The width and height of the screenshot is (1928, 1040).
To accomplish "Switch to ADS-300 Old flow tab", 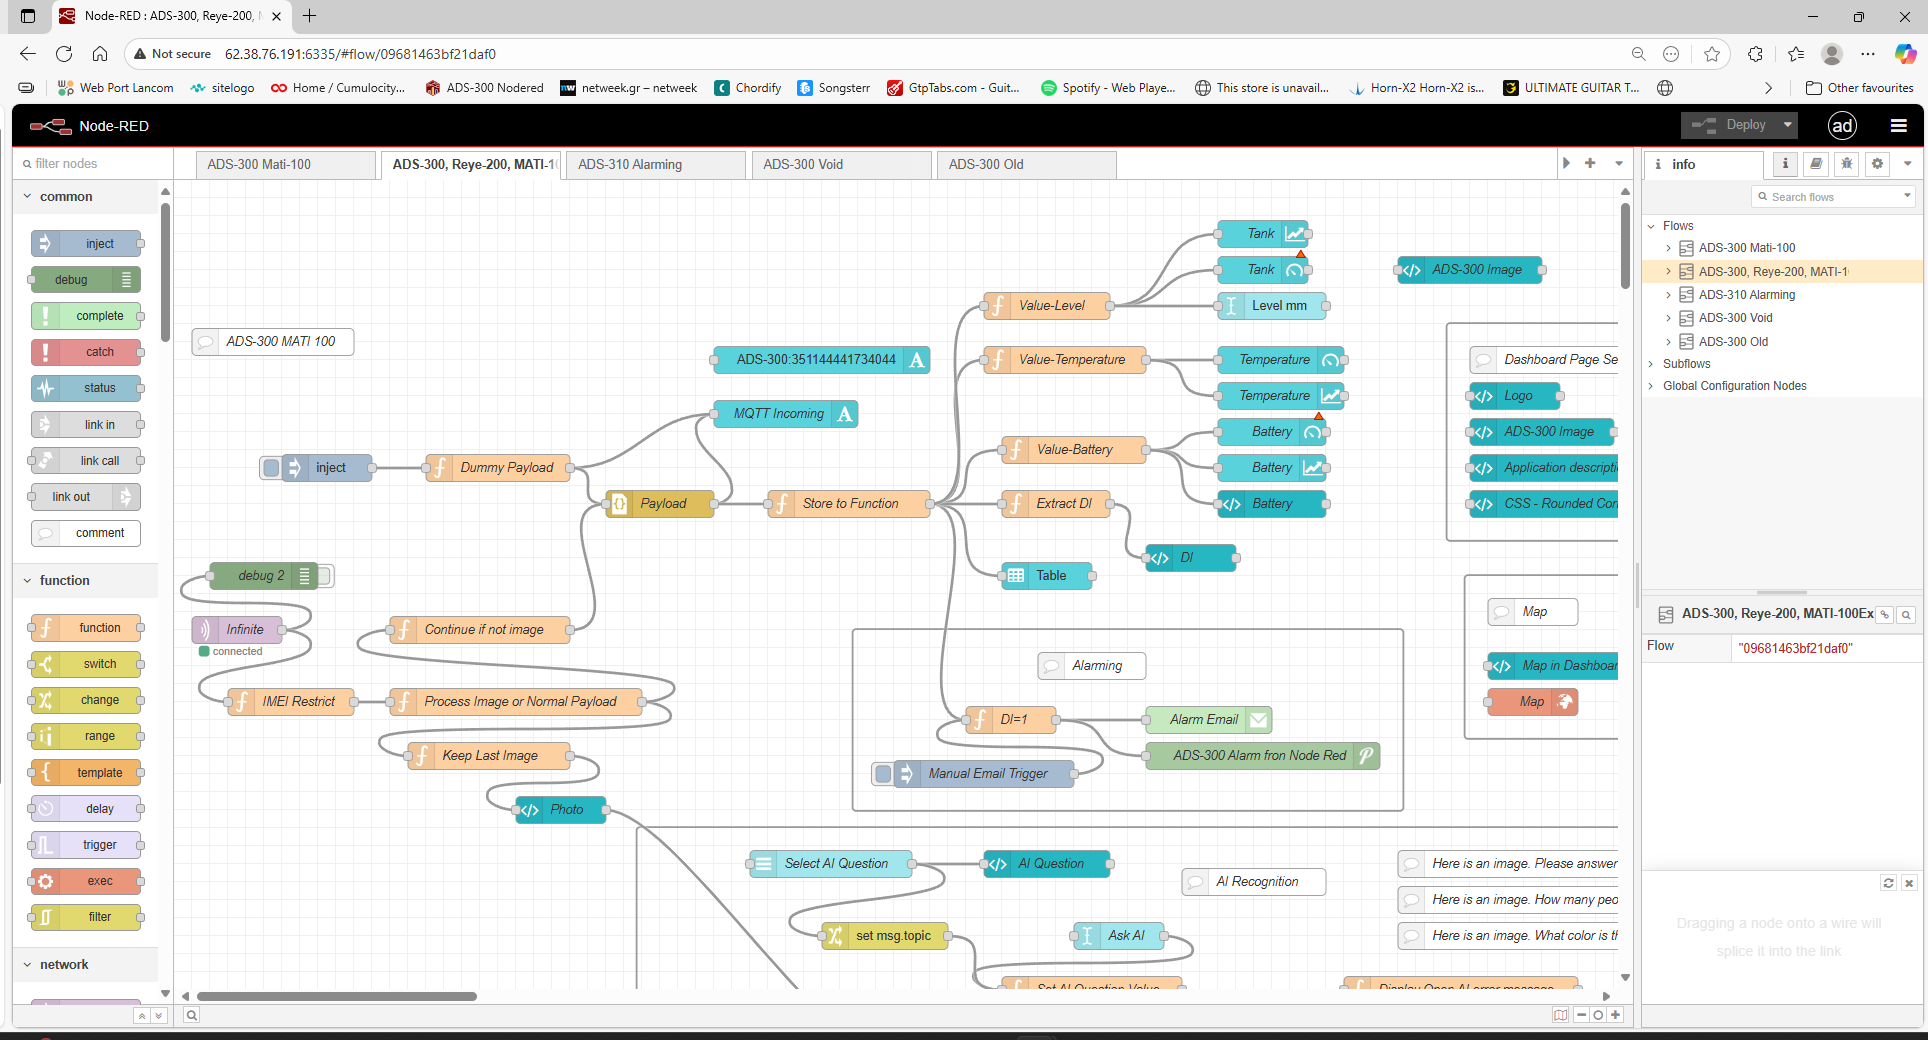I will click(1026, 165).
